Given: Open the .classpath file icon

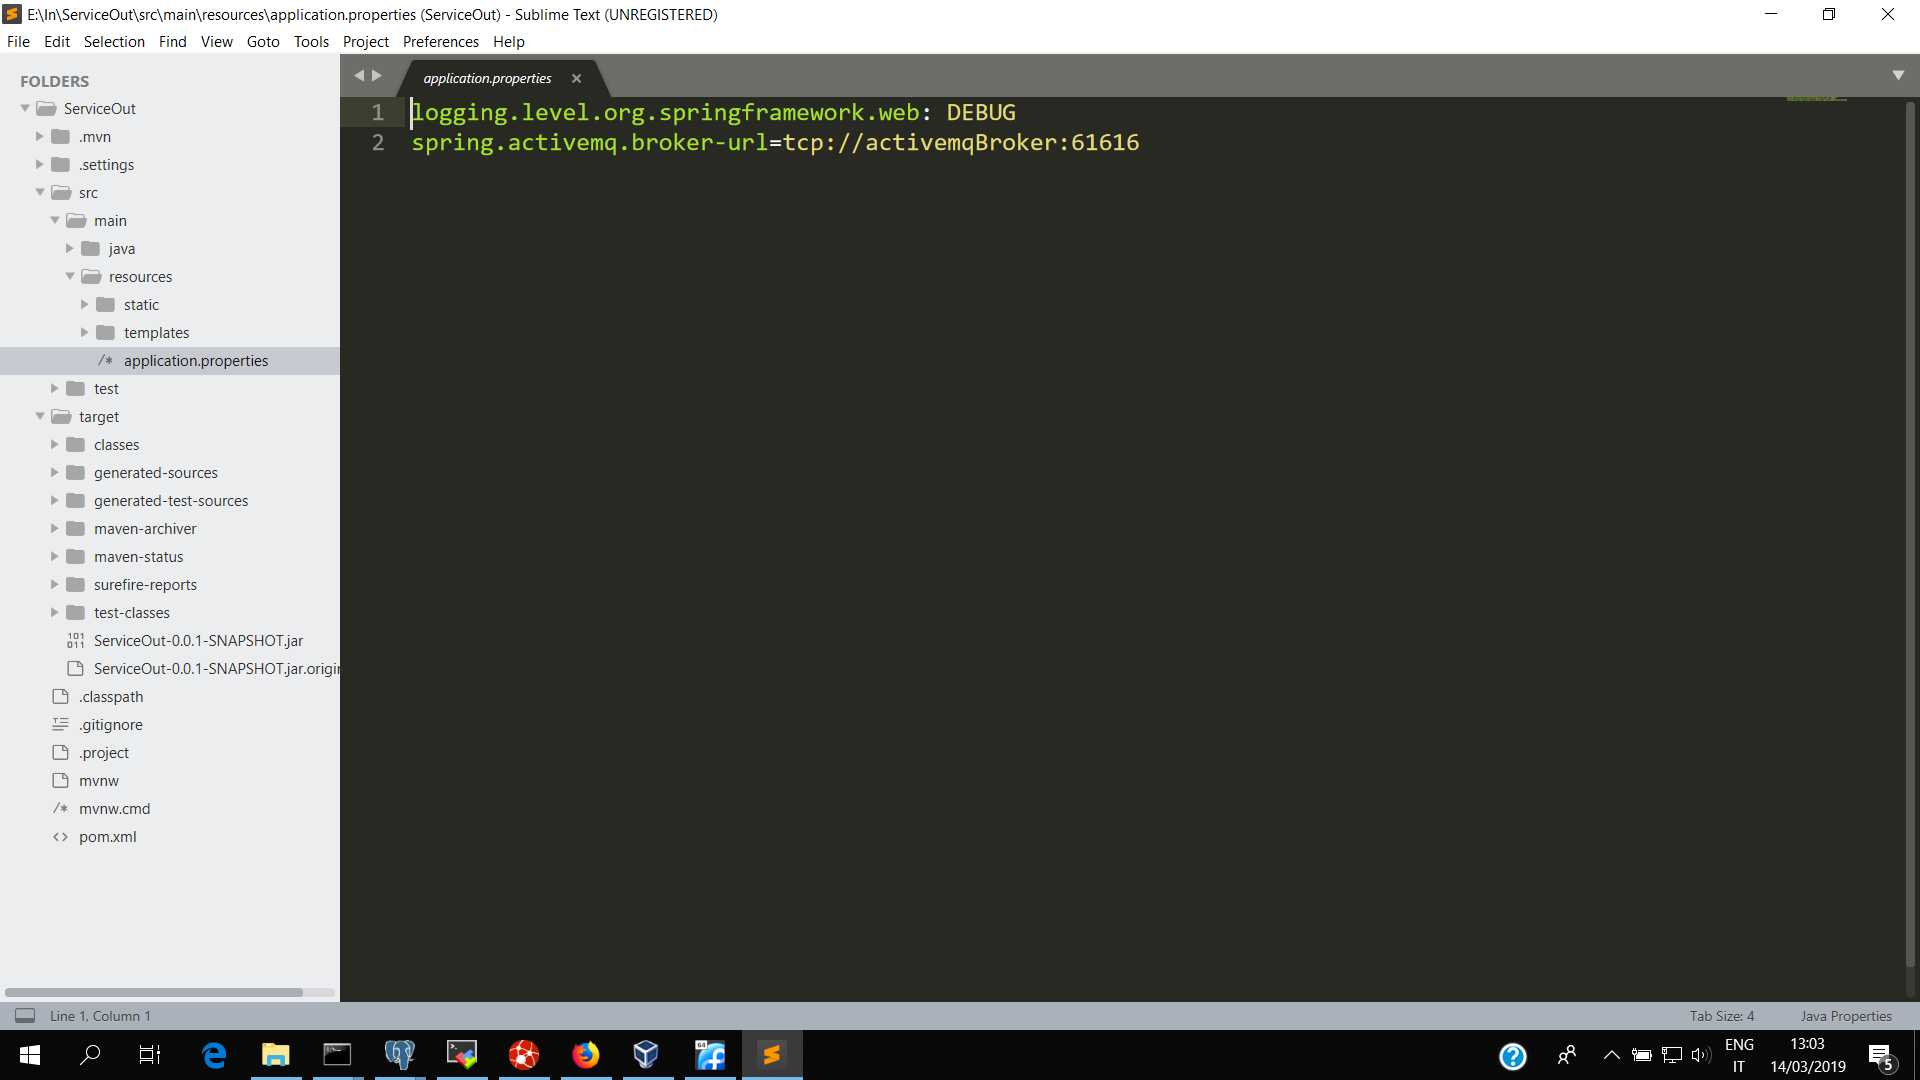Looking at the screenshot, I should tap(61, 696).
